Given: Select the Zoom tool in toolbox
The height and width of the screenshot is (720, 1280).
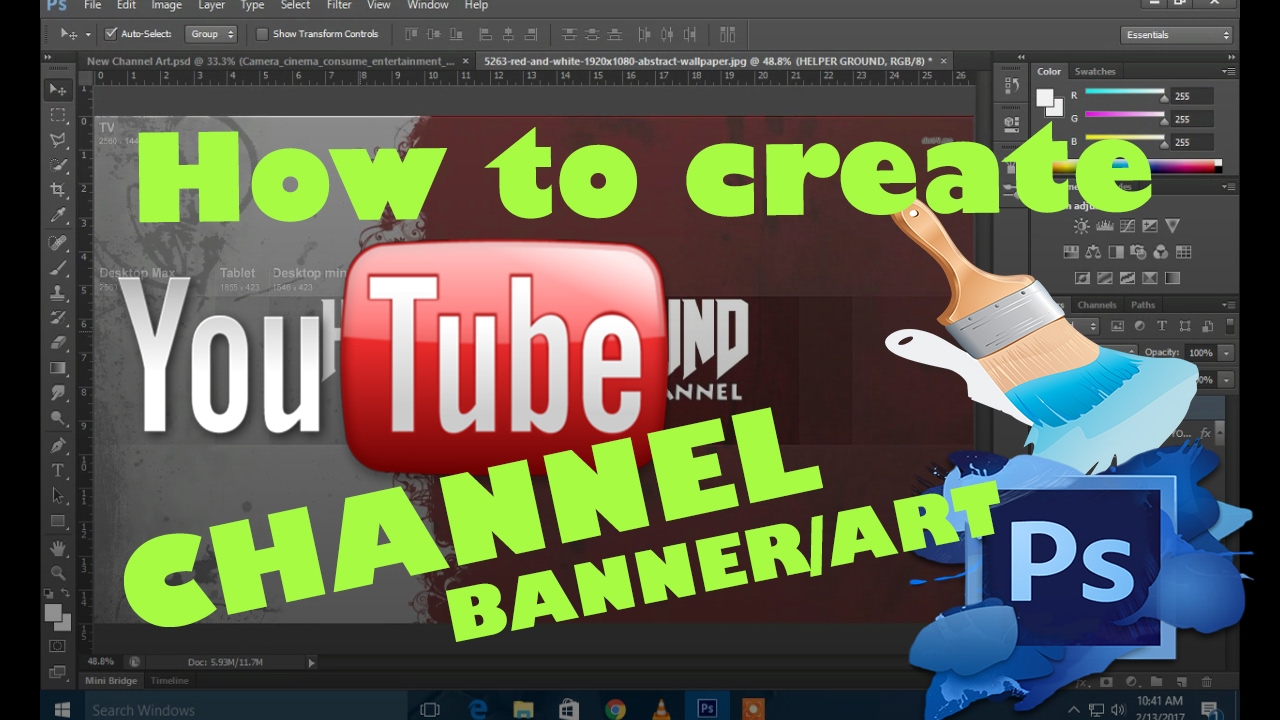Looking at the screenshot, I should [x=58, y=573].
